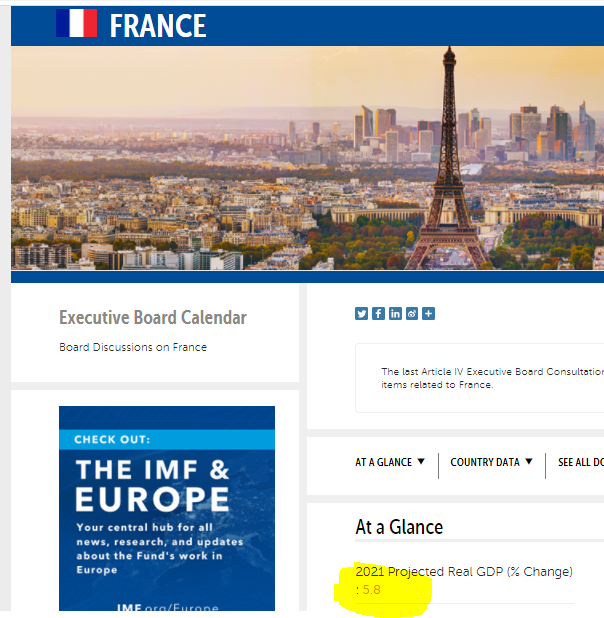Click the Eiffel Tower hero image
The image size is (604, 618).
coord(307,158)
